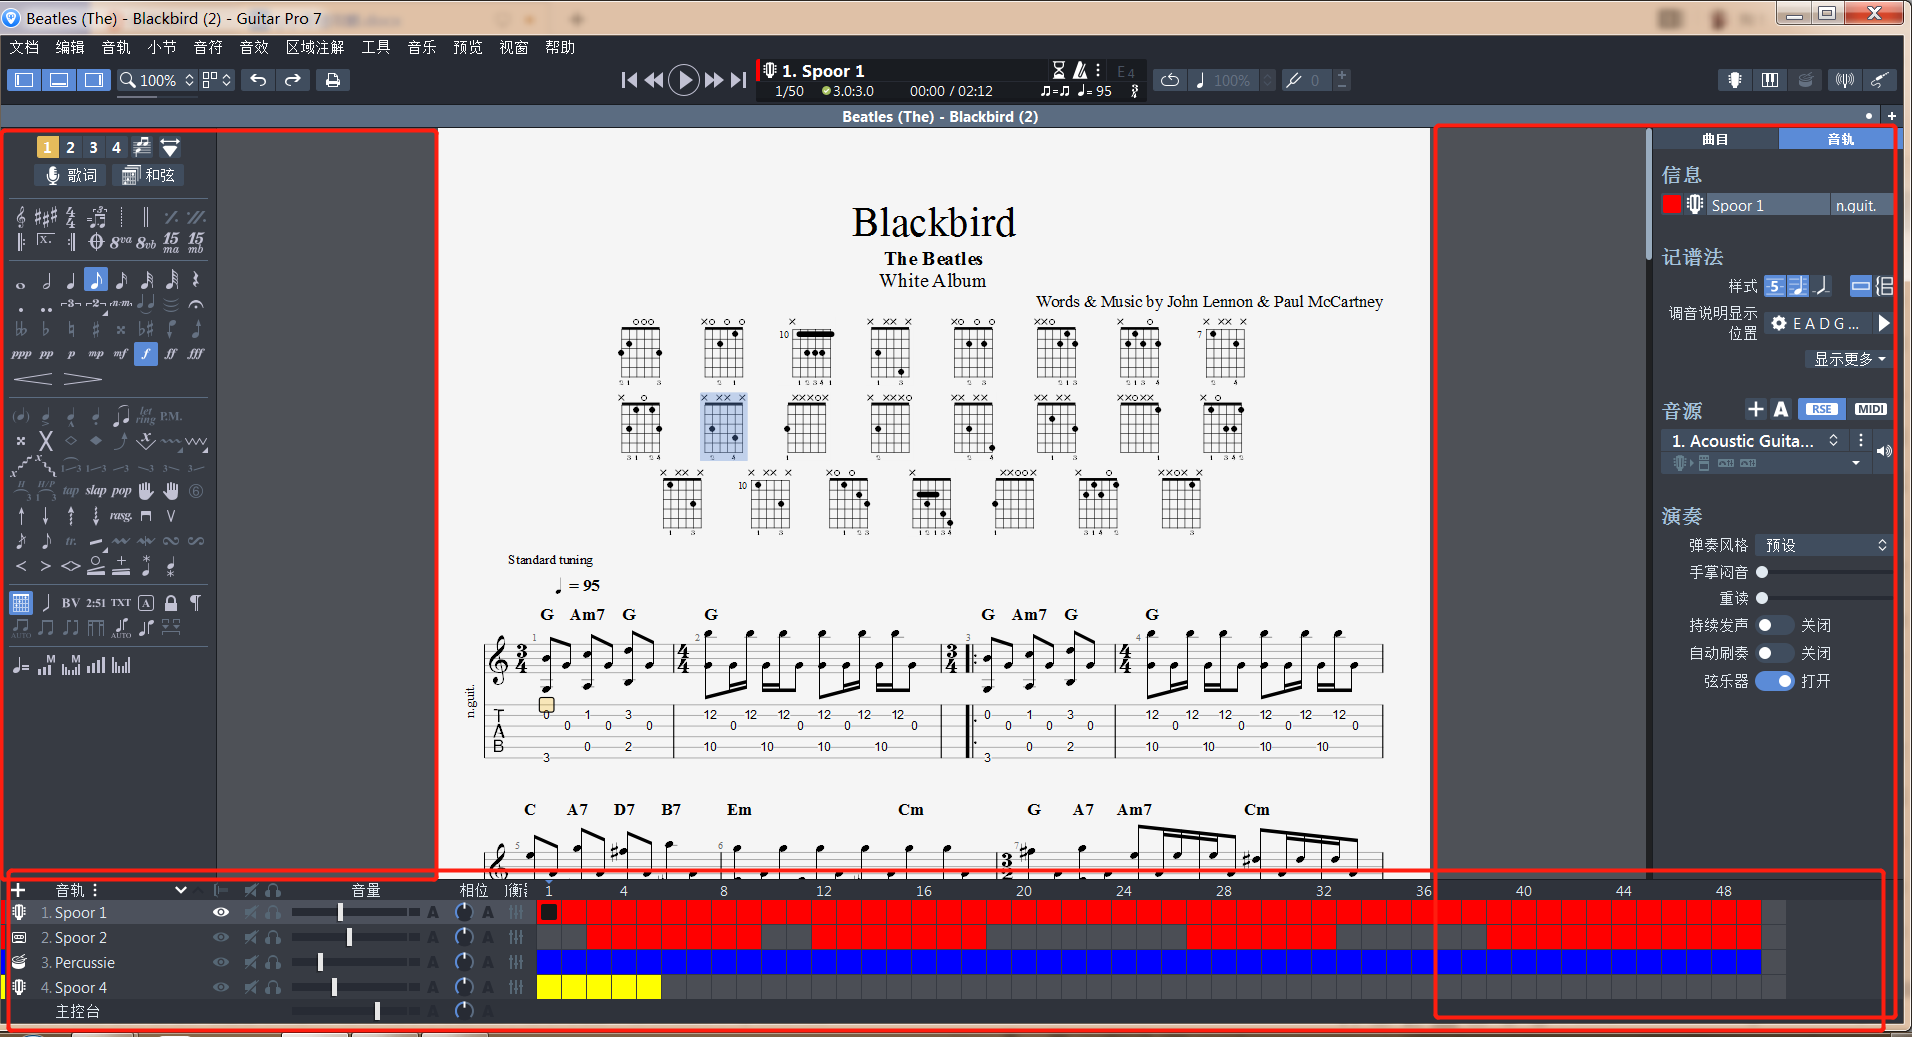Viewport: 1912px width, 1037px height.
Task: Click the 和弦 chords button
Action: click(147, 175)
